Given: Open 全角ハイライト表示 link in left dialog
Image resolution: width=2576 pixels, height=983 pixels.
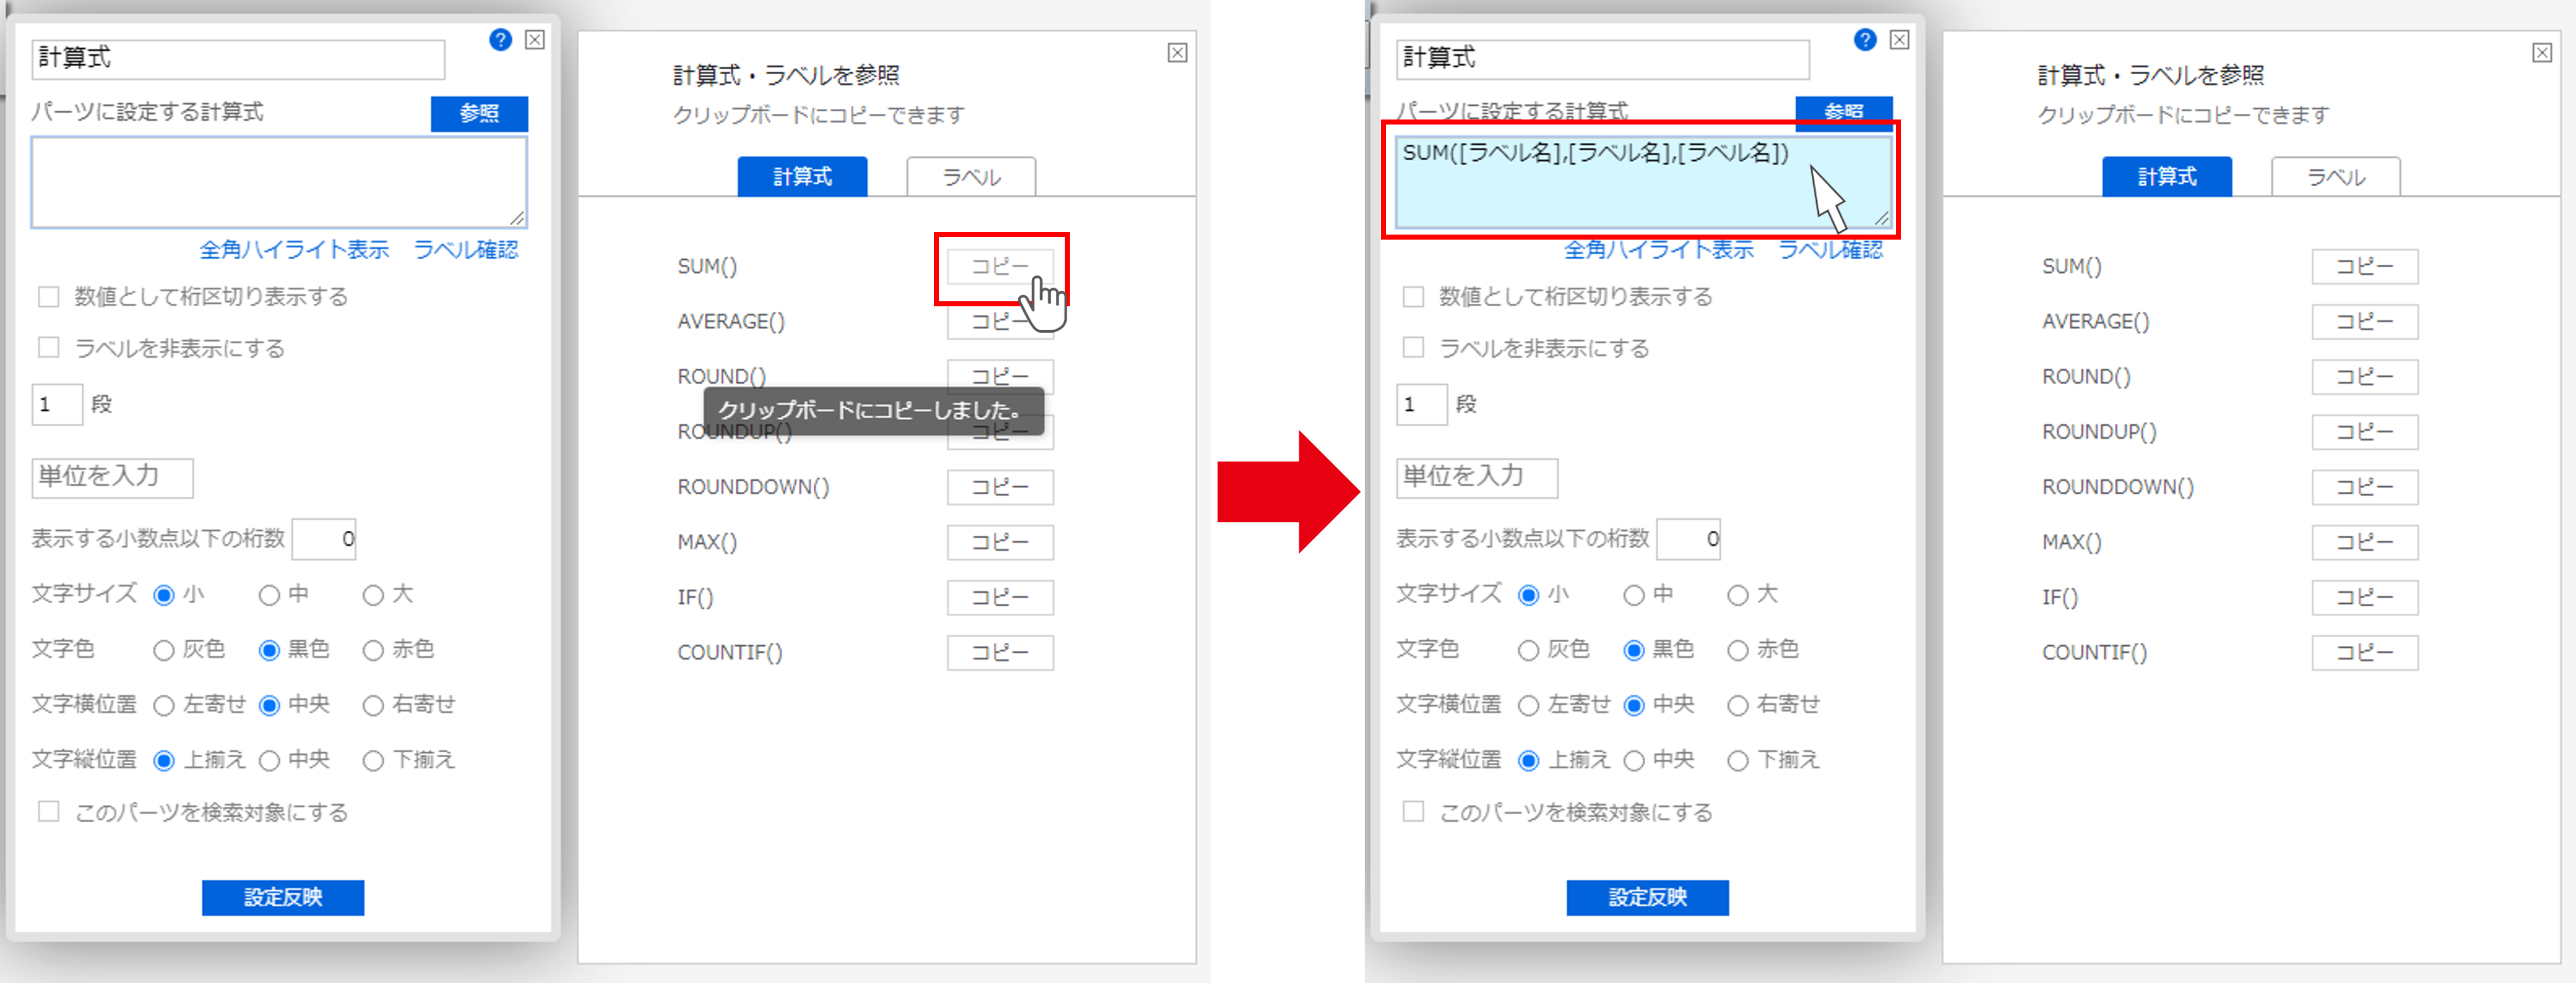Looking at the screenshot, I should [294, 250].
